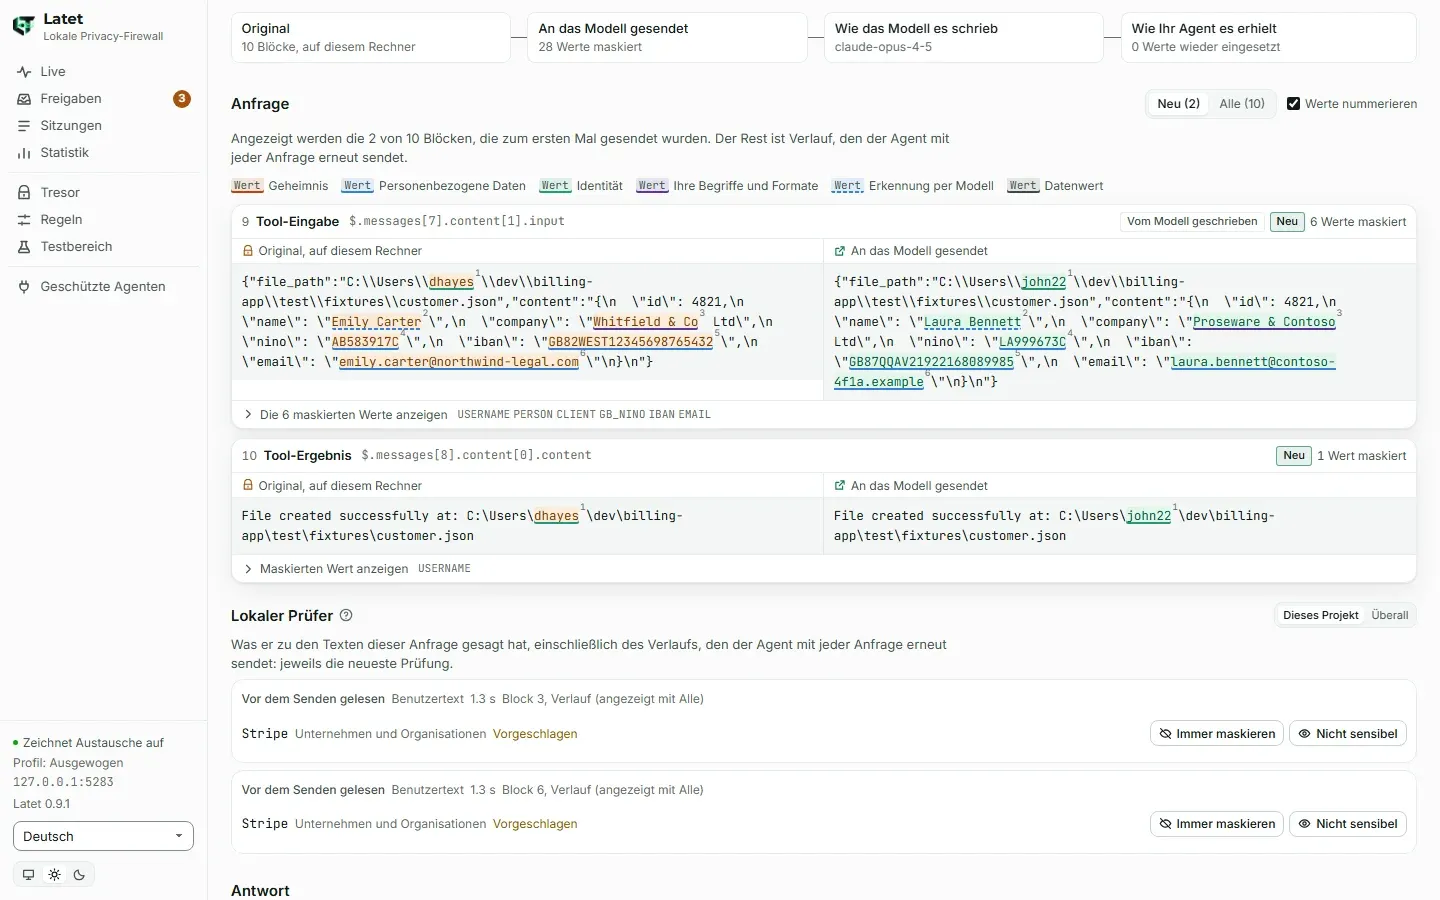
Task: Click Nicht sensibel for Block 6 Stripe
Action: (x=1348, y=824)
